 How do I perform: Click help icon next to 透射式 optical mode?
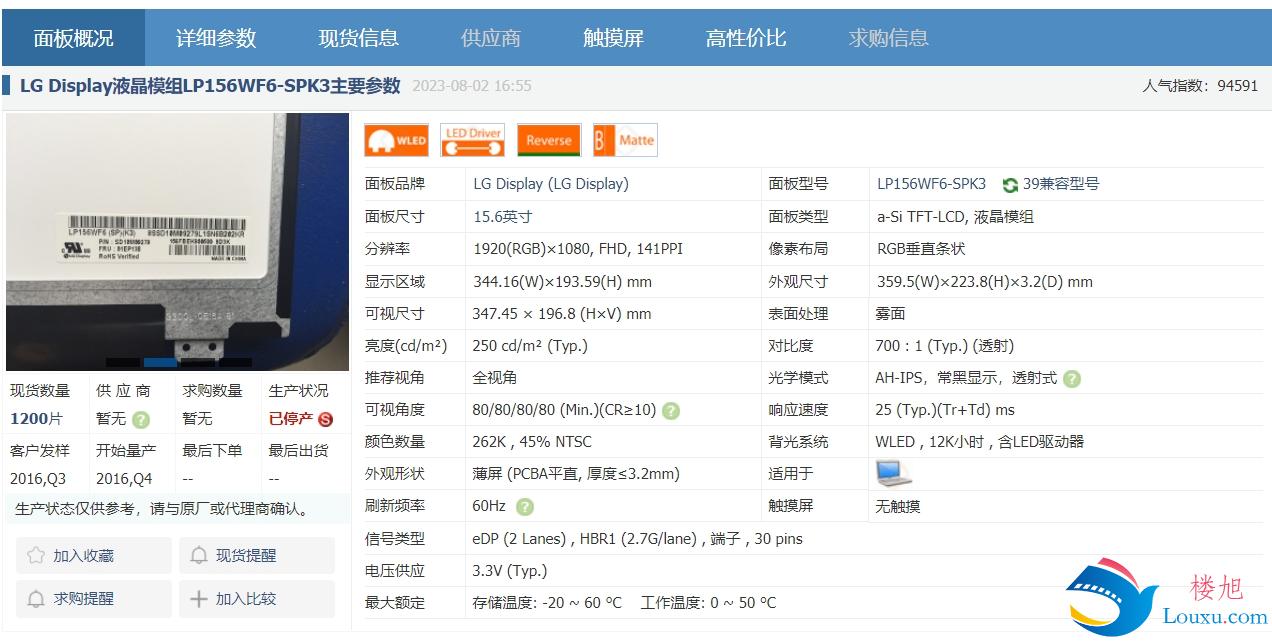pos(1072,379)
